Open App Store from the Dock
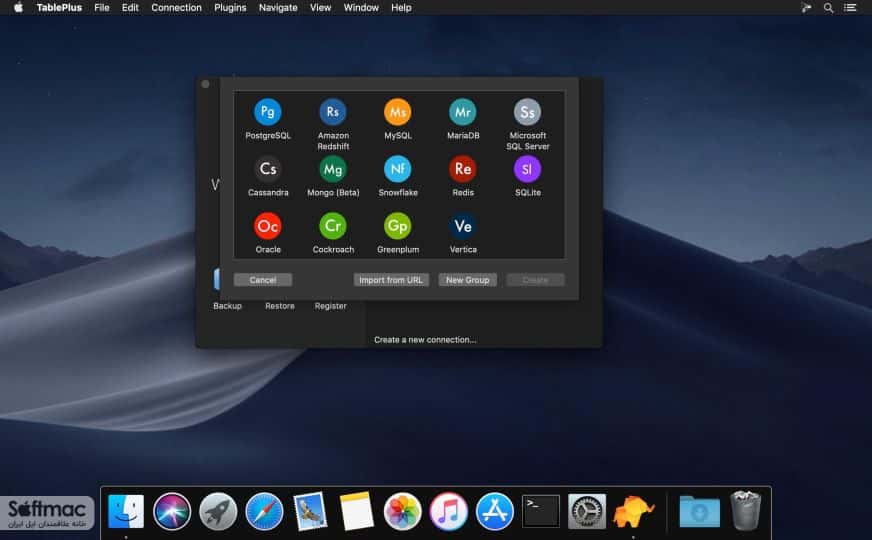This screenshot has height=540, width=872. (494, 511)
